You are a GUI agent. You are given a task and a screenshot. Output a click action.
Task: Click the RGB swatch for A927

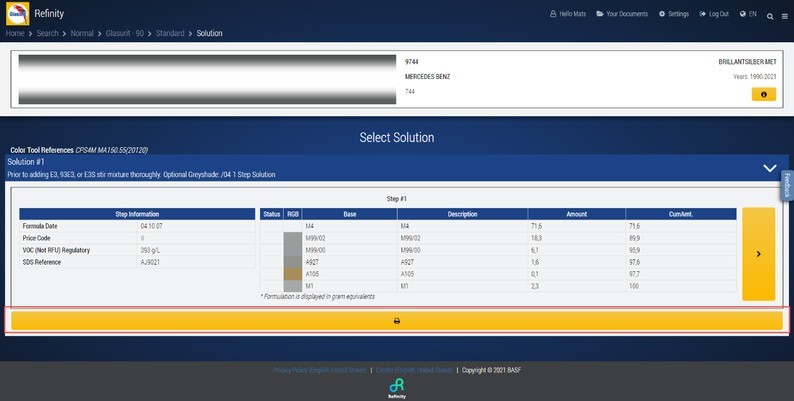[x=293, y=262]
